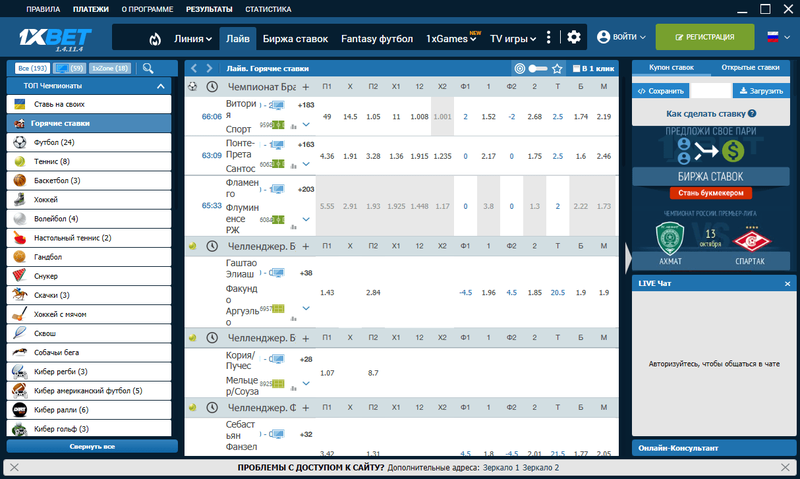The width and height of the screenshot is (800, 479).
Task: Open the Линия dropdown
Action: coord(193,39)
